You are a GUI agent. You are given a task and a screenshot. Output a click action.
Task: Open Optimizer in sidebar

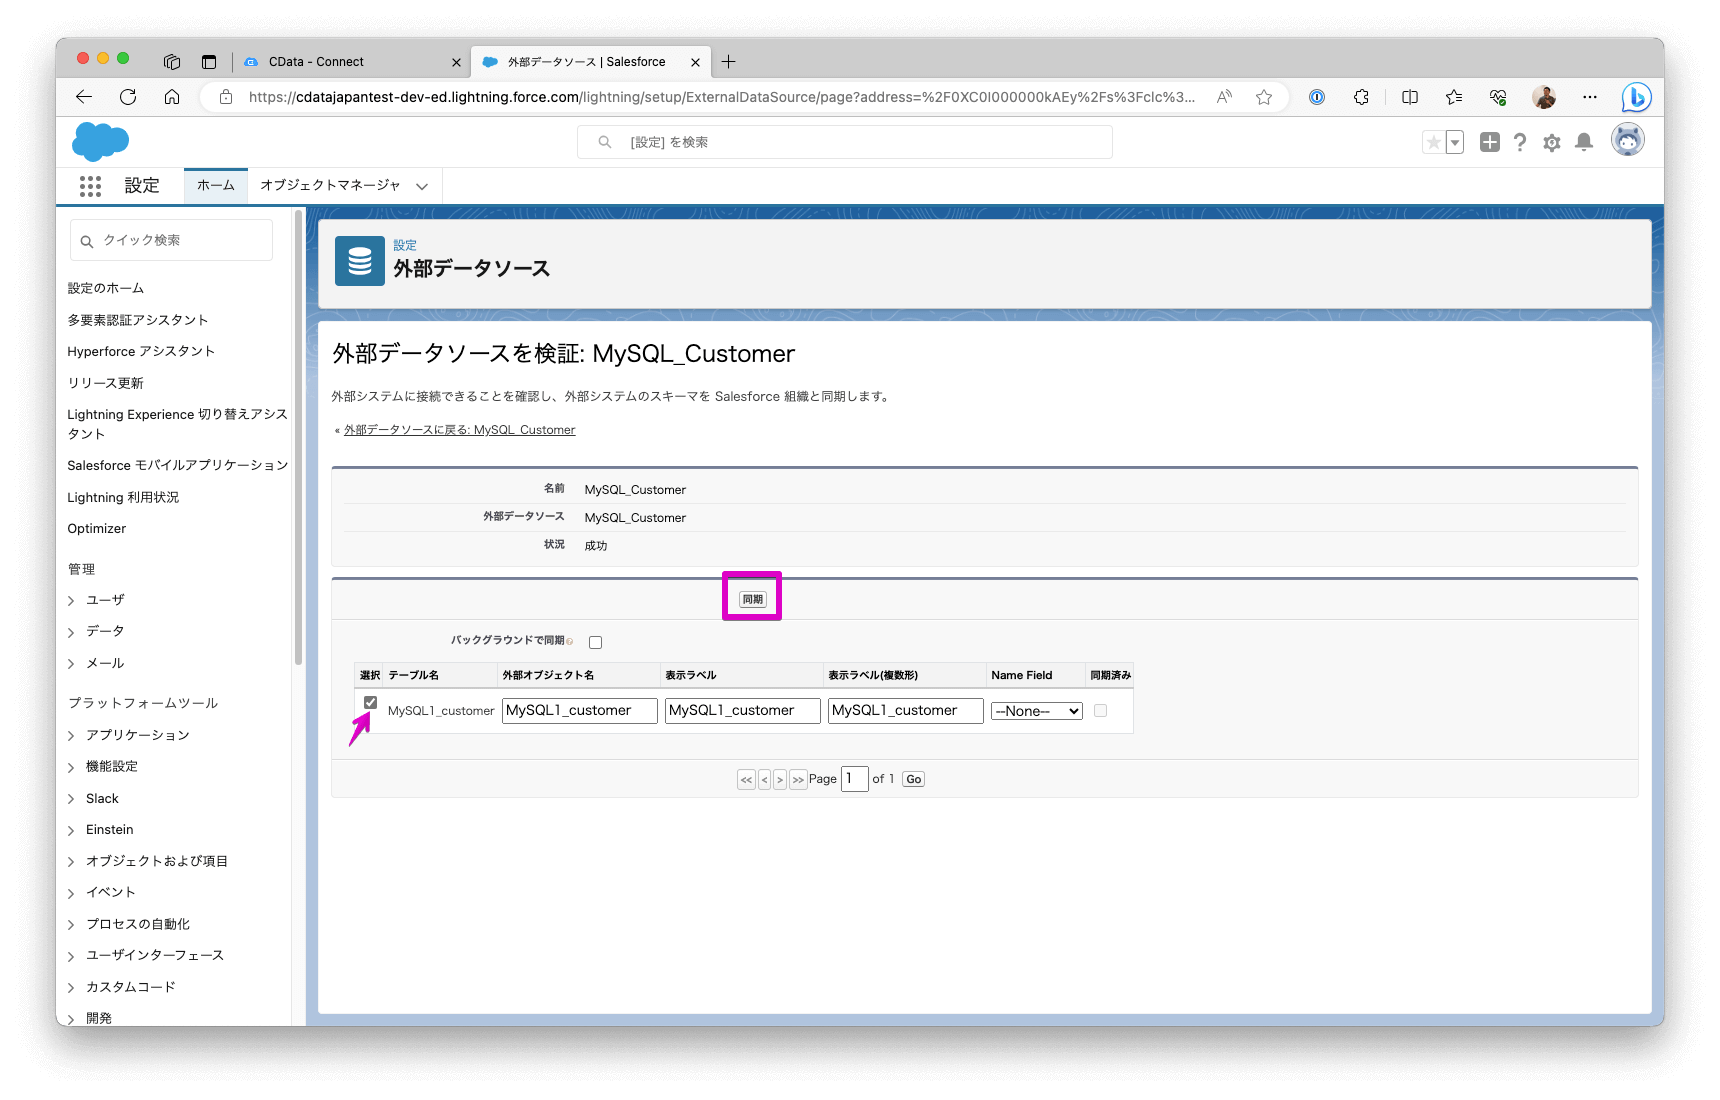click(97, 528)
